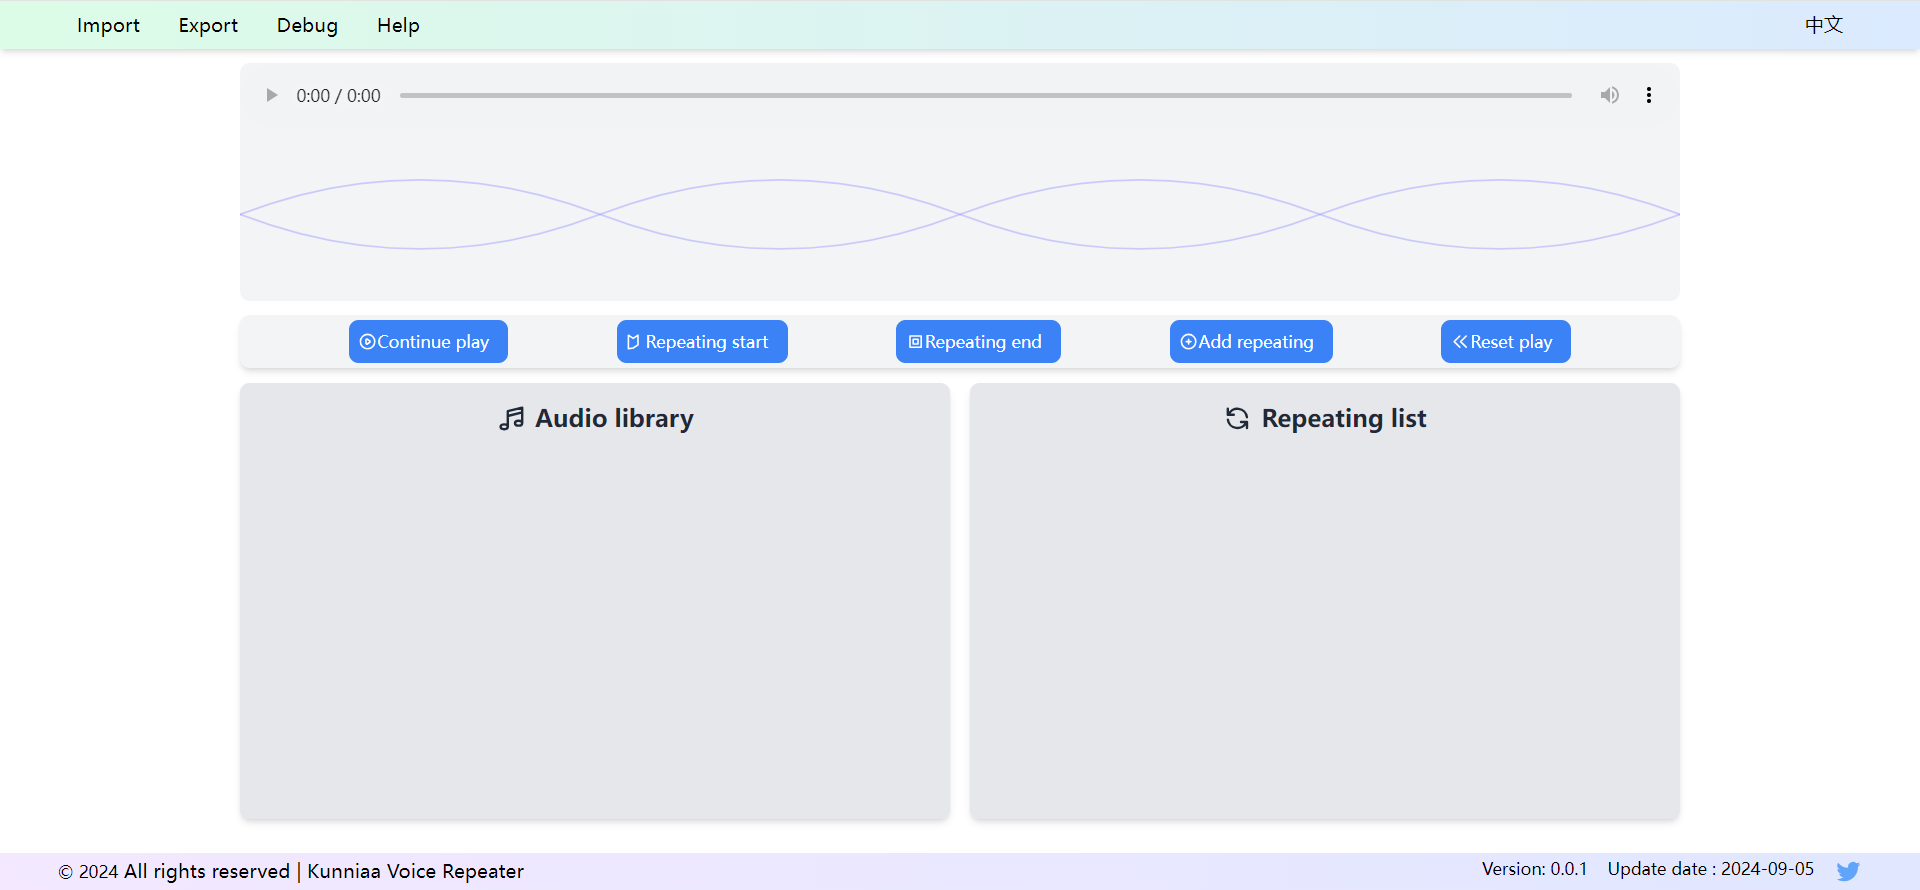This screenshot has height=890, width=1920.
Task: Click the Repeating list heading text
Action: [1344, 419]
